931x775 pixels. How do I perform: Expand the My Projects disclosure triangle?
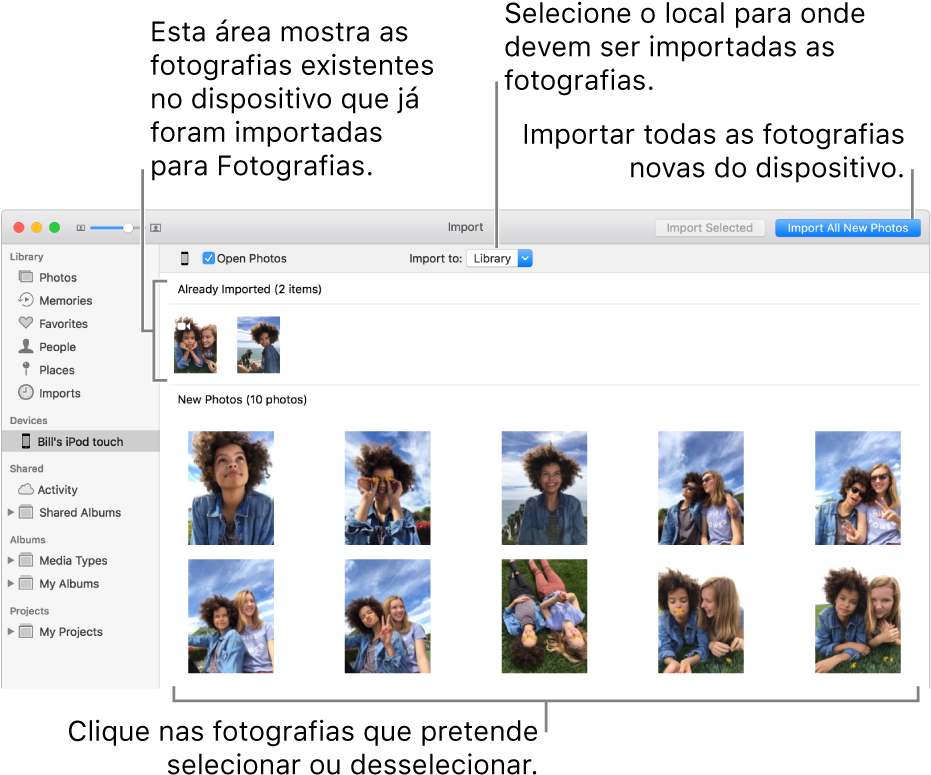coord(11,631)
